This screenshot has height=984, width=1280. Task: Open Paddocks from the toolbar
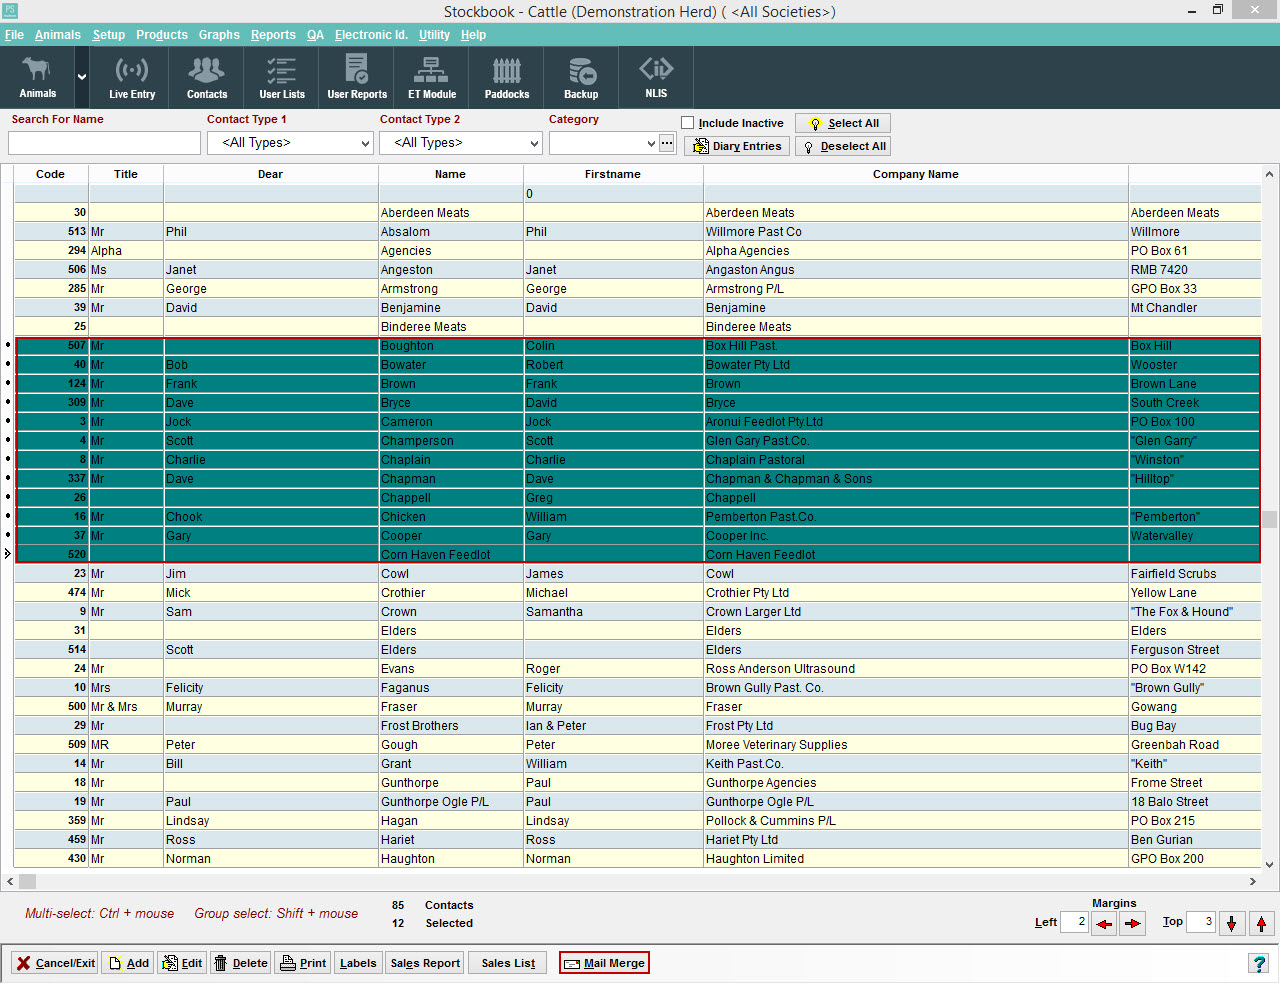[507, 77]
